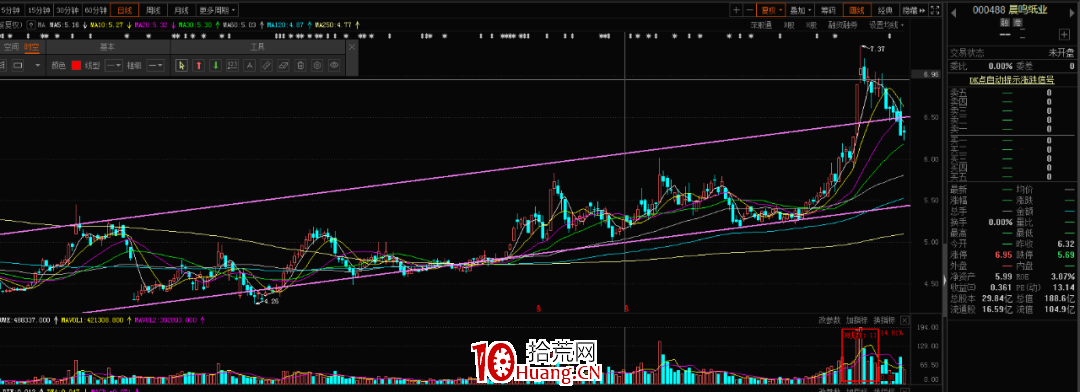The height and width of the screenshot is (392, 1080).
Task: Open the 线型 line style dropdown
Action: [x=114, y=65]
